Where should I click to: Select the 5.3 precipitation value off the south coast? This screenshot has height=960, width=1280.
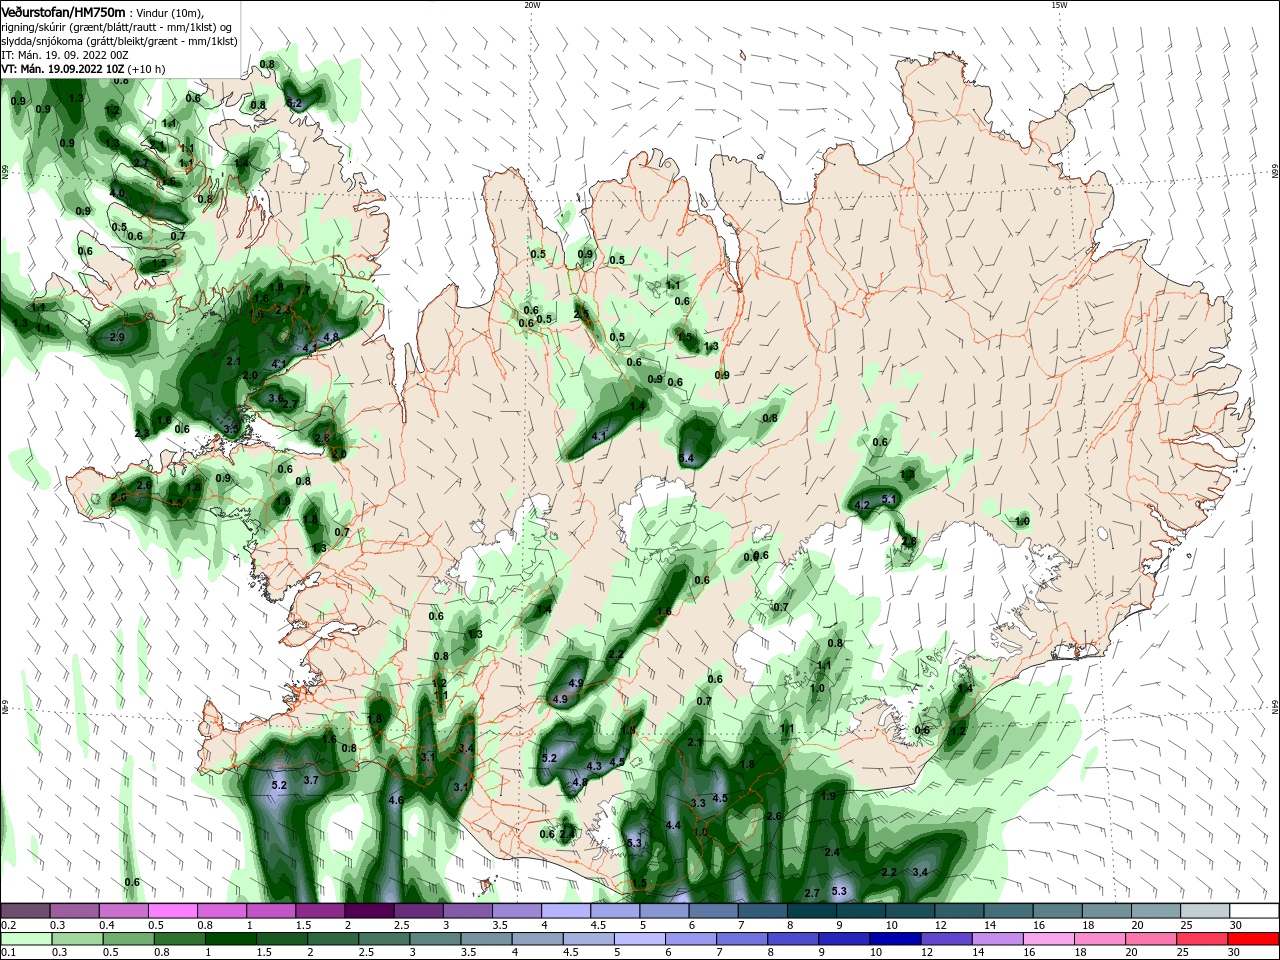pyautogui.click(x=839, y=892)
